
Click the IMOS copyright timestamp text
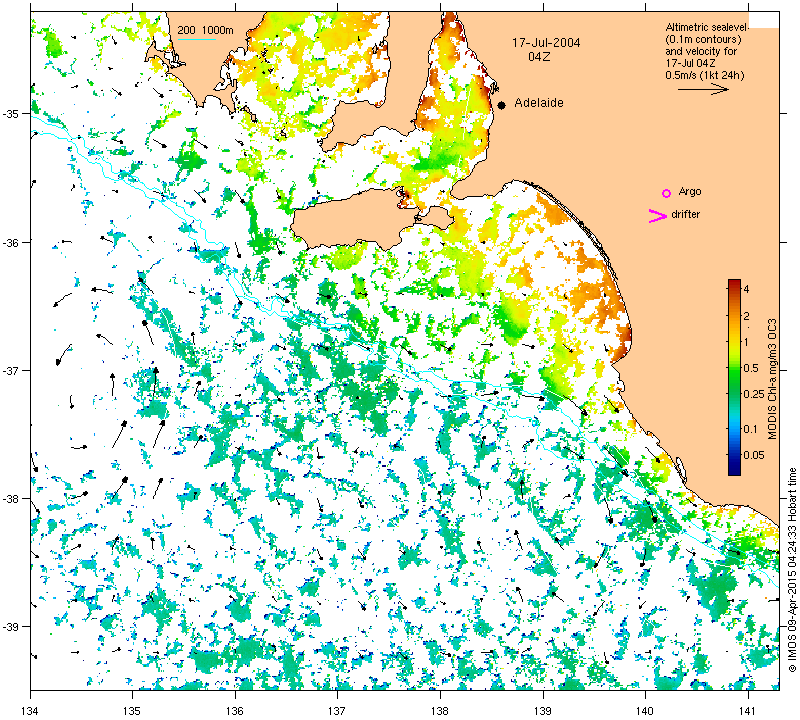(x=792, y=569)
